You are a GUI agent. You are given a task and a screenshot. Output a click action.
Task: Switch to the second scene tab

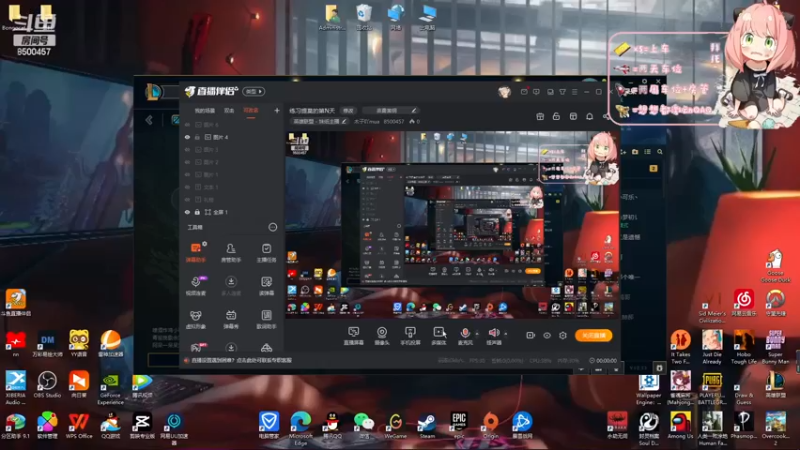tap(230, 111)
